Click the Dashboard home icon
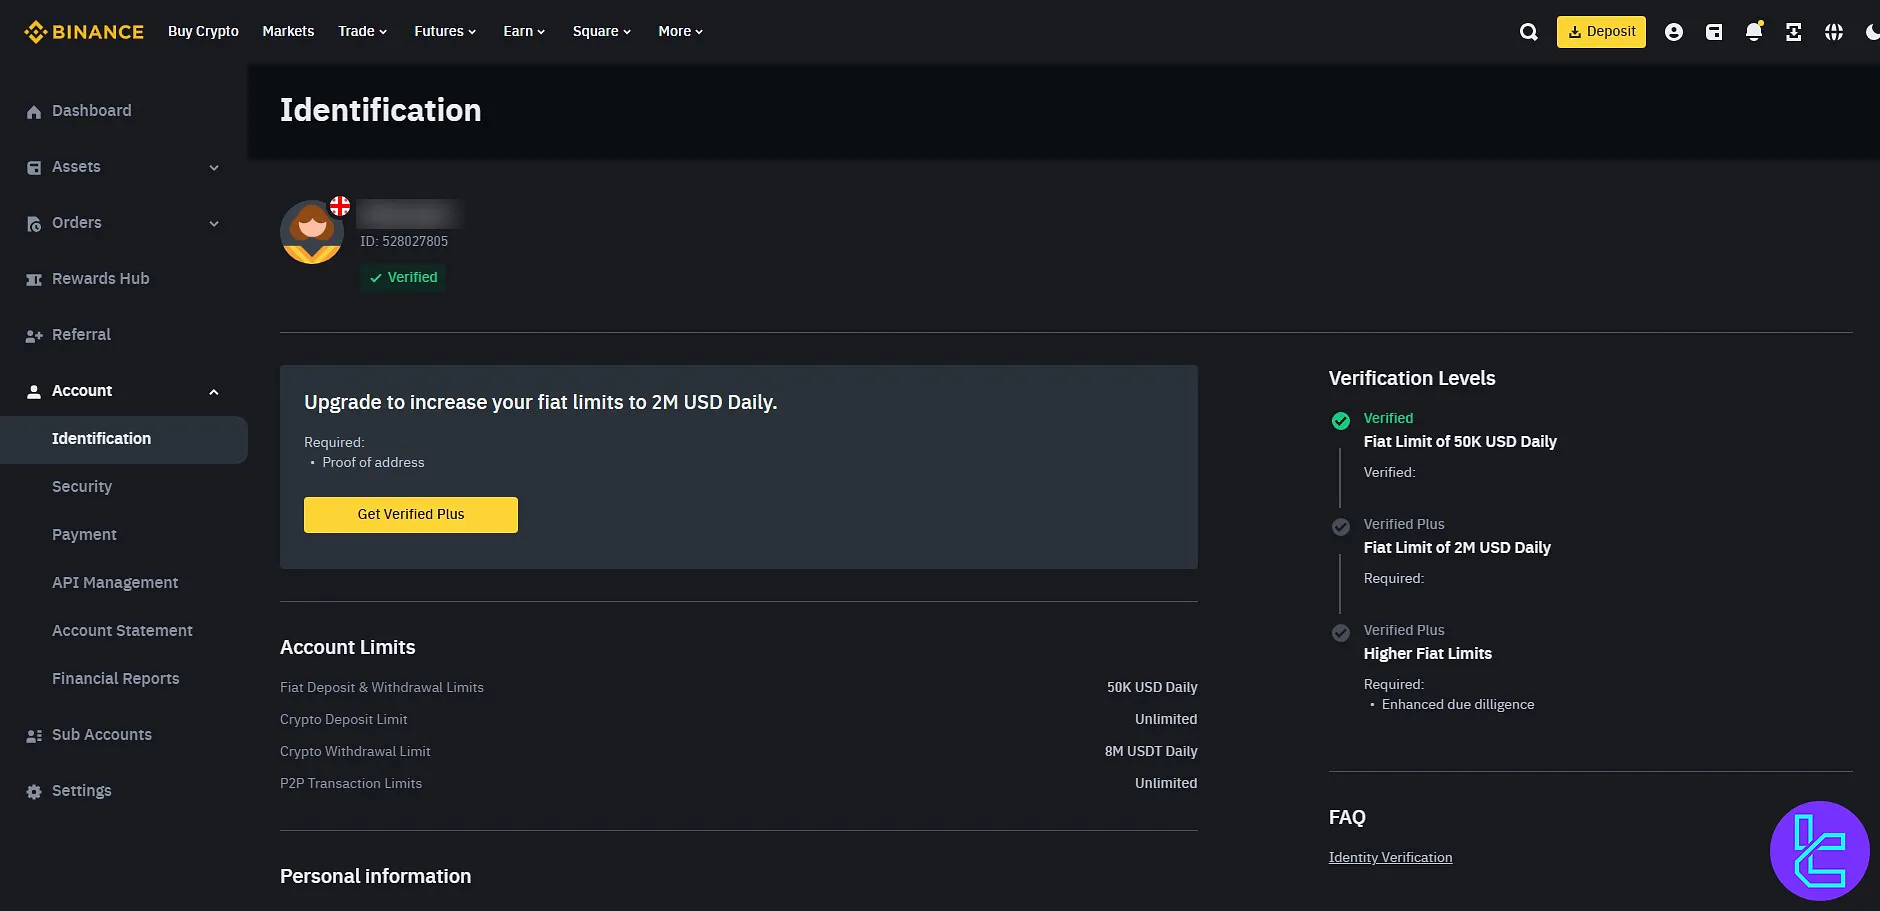1880x911 pixels. (x=34, y=112)
